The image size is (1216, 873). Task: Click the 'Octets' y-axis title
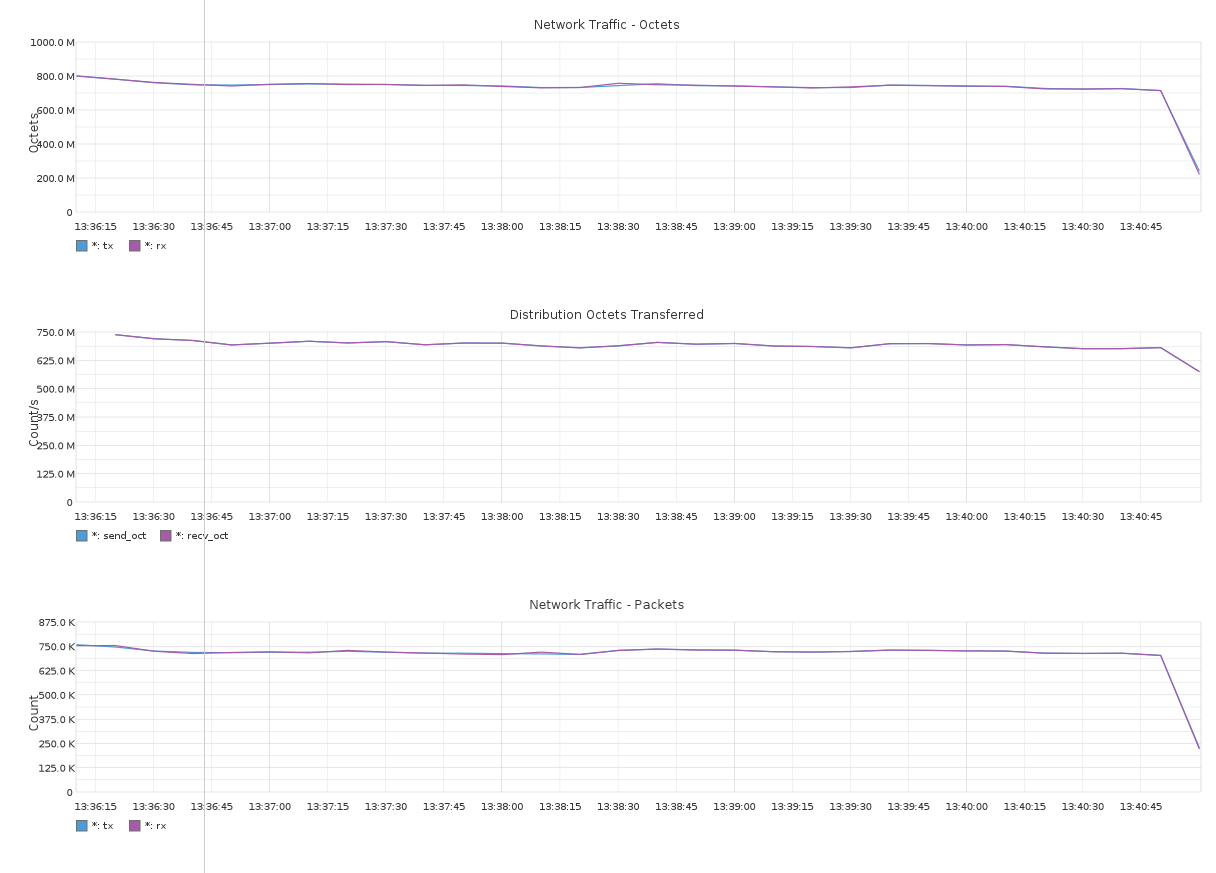[x=34, y=132]
